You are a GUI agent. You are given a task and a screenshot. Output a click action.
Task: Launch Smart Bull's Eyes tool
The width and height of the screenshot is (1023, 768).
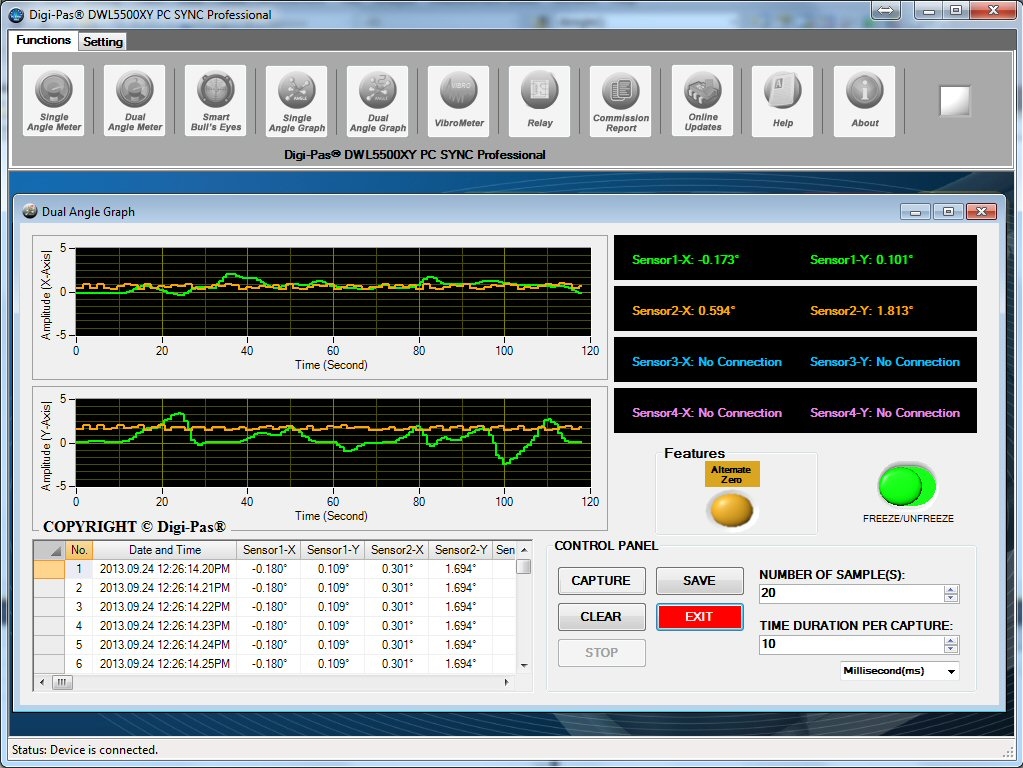[215, 100]
